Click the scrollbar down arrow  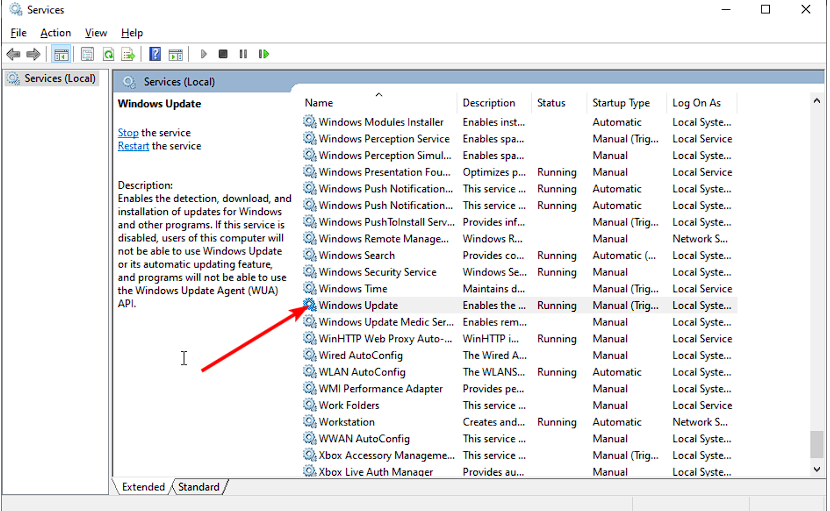817,469
